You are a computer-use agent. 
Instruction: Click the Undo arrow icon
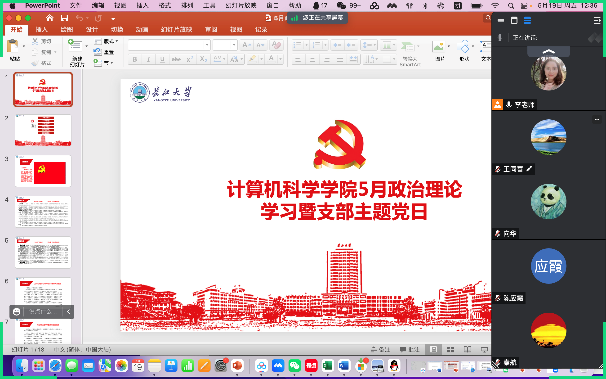point(80,18)
